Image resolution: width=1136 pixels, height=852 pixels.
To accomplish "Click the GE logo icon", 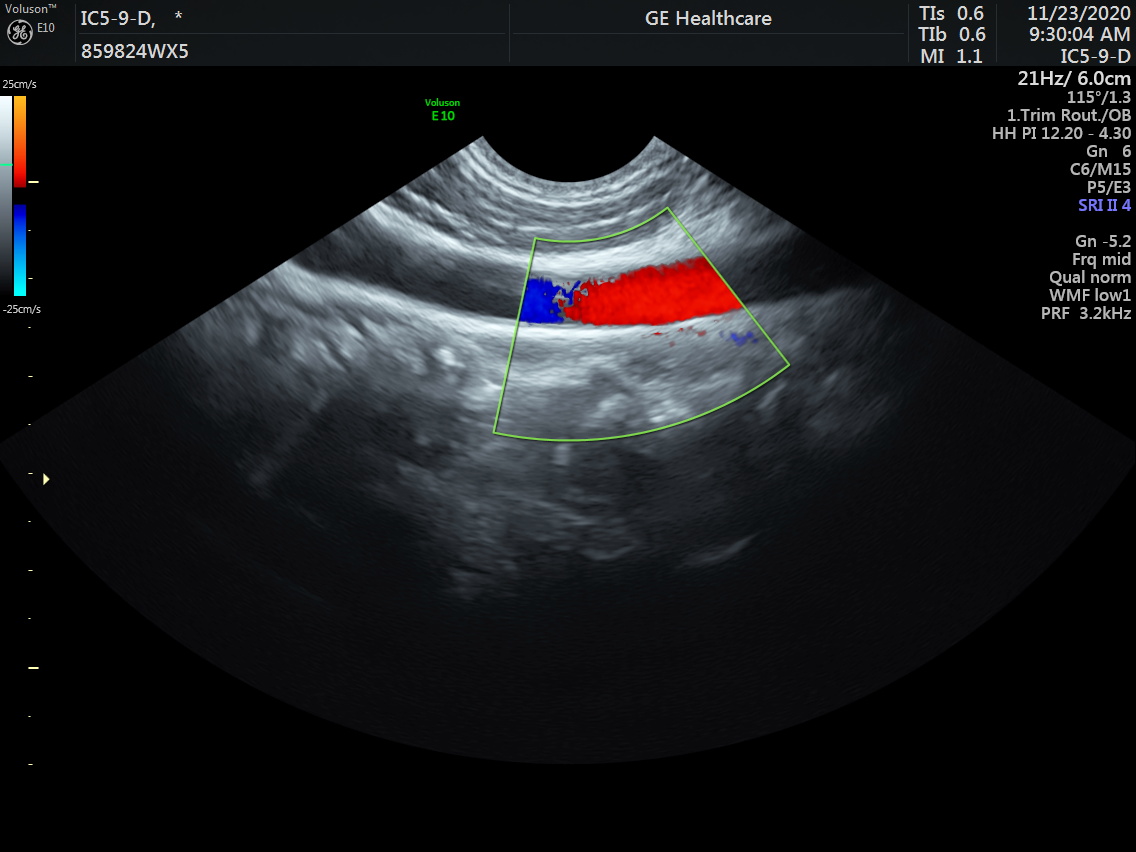I will (x=20, y=32).
